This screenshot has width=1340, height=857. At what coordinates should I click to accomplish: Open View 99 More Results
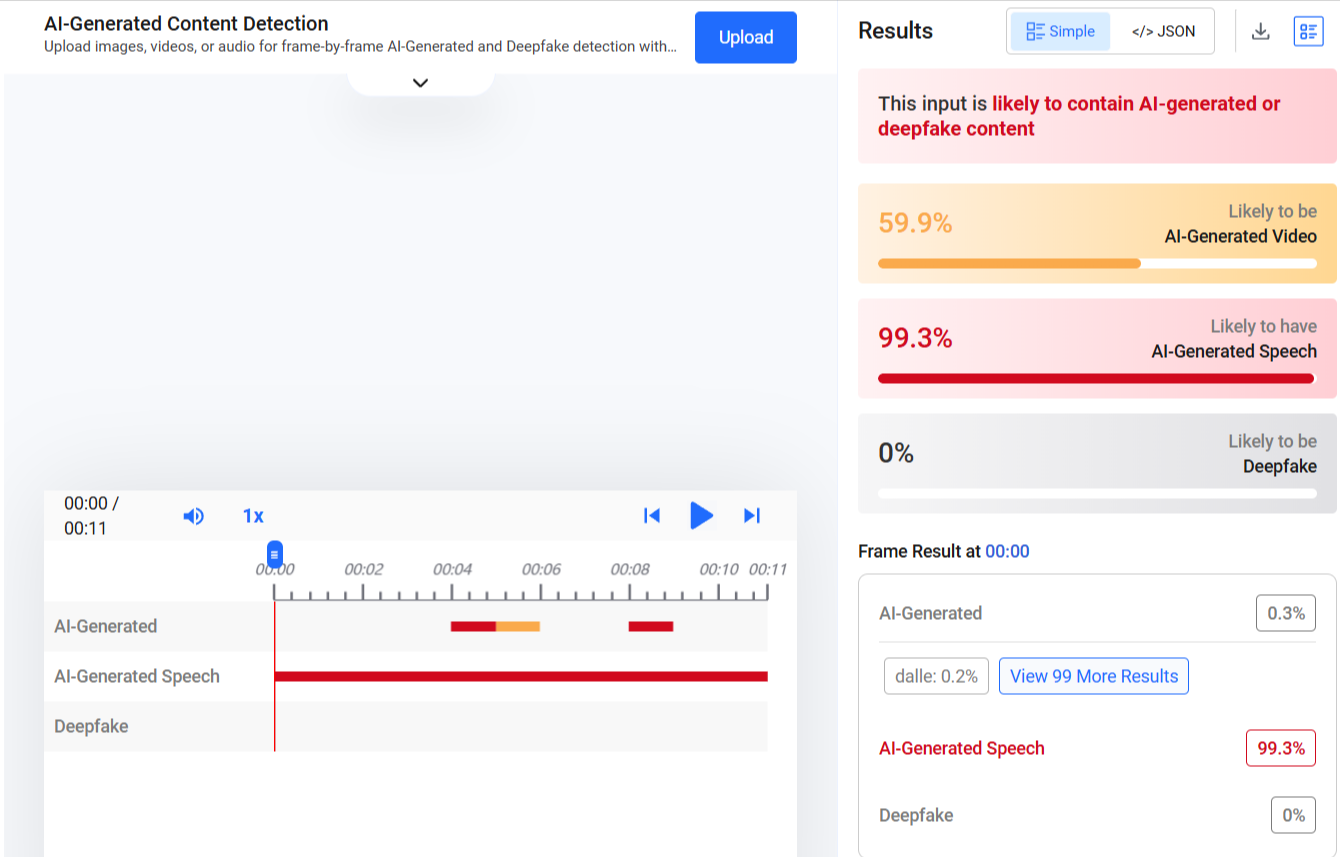click(1094, 676)
